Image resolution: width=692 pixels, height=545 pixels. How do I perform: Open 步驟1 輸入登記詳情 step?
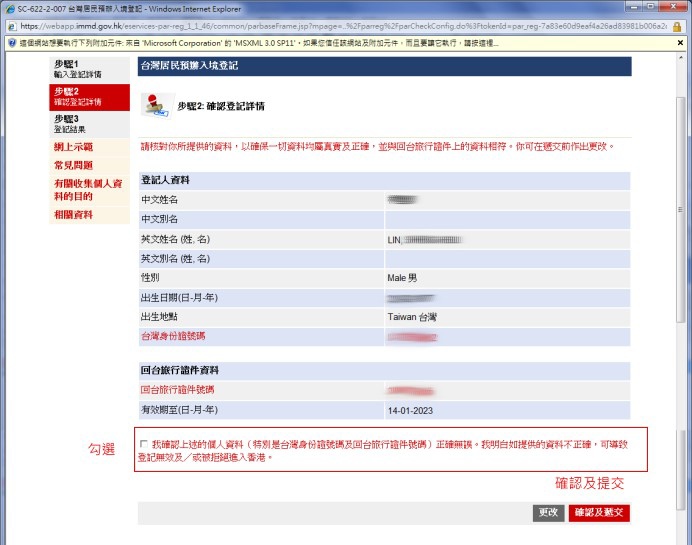point(90,69)
